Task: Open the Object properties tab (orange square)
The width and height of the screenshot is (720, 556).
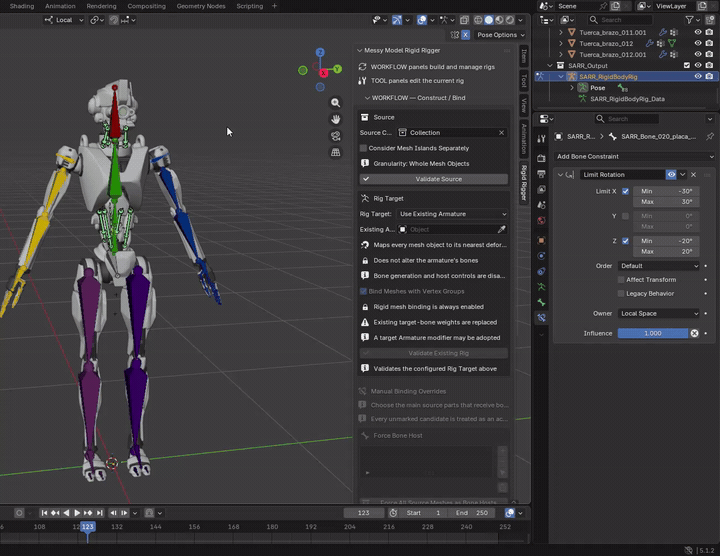Action: pos(541,241)
